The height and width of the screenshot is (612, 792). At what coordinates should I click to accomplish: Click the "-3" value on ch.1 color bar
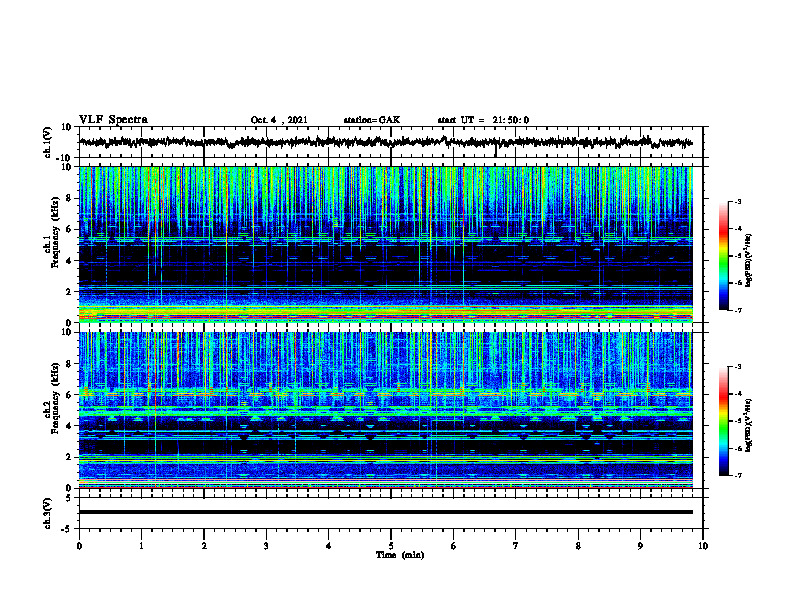coord(738,202)
